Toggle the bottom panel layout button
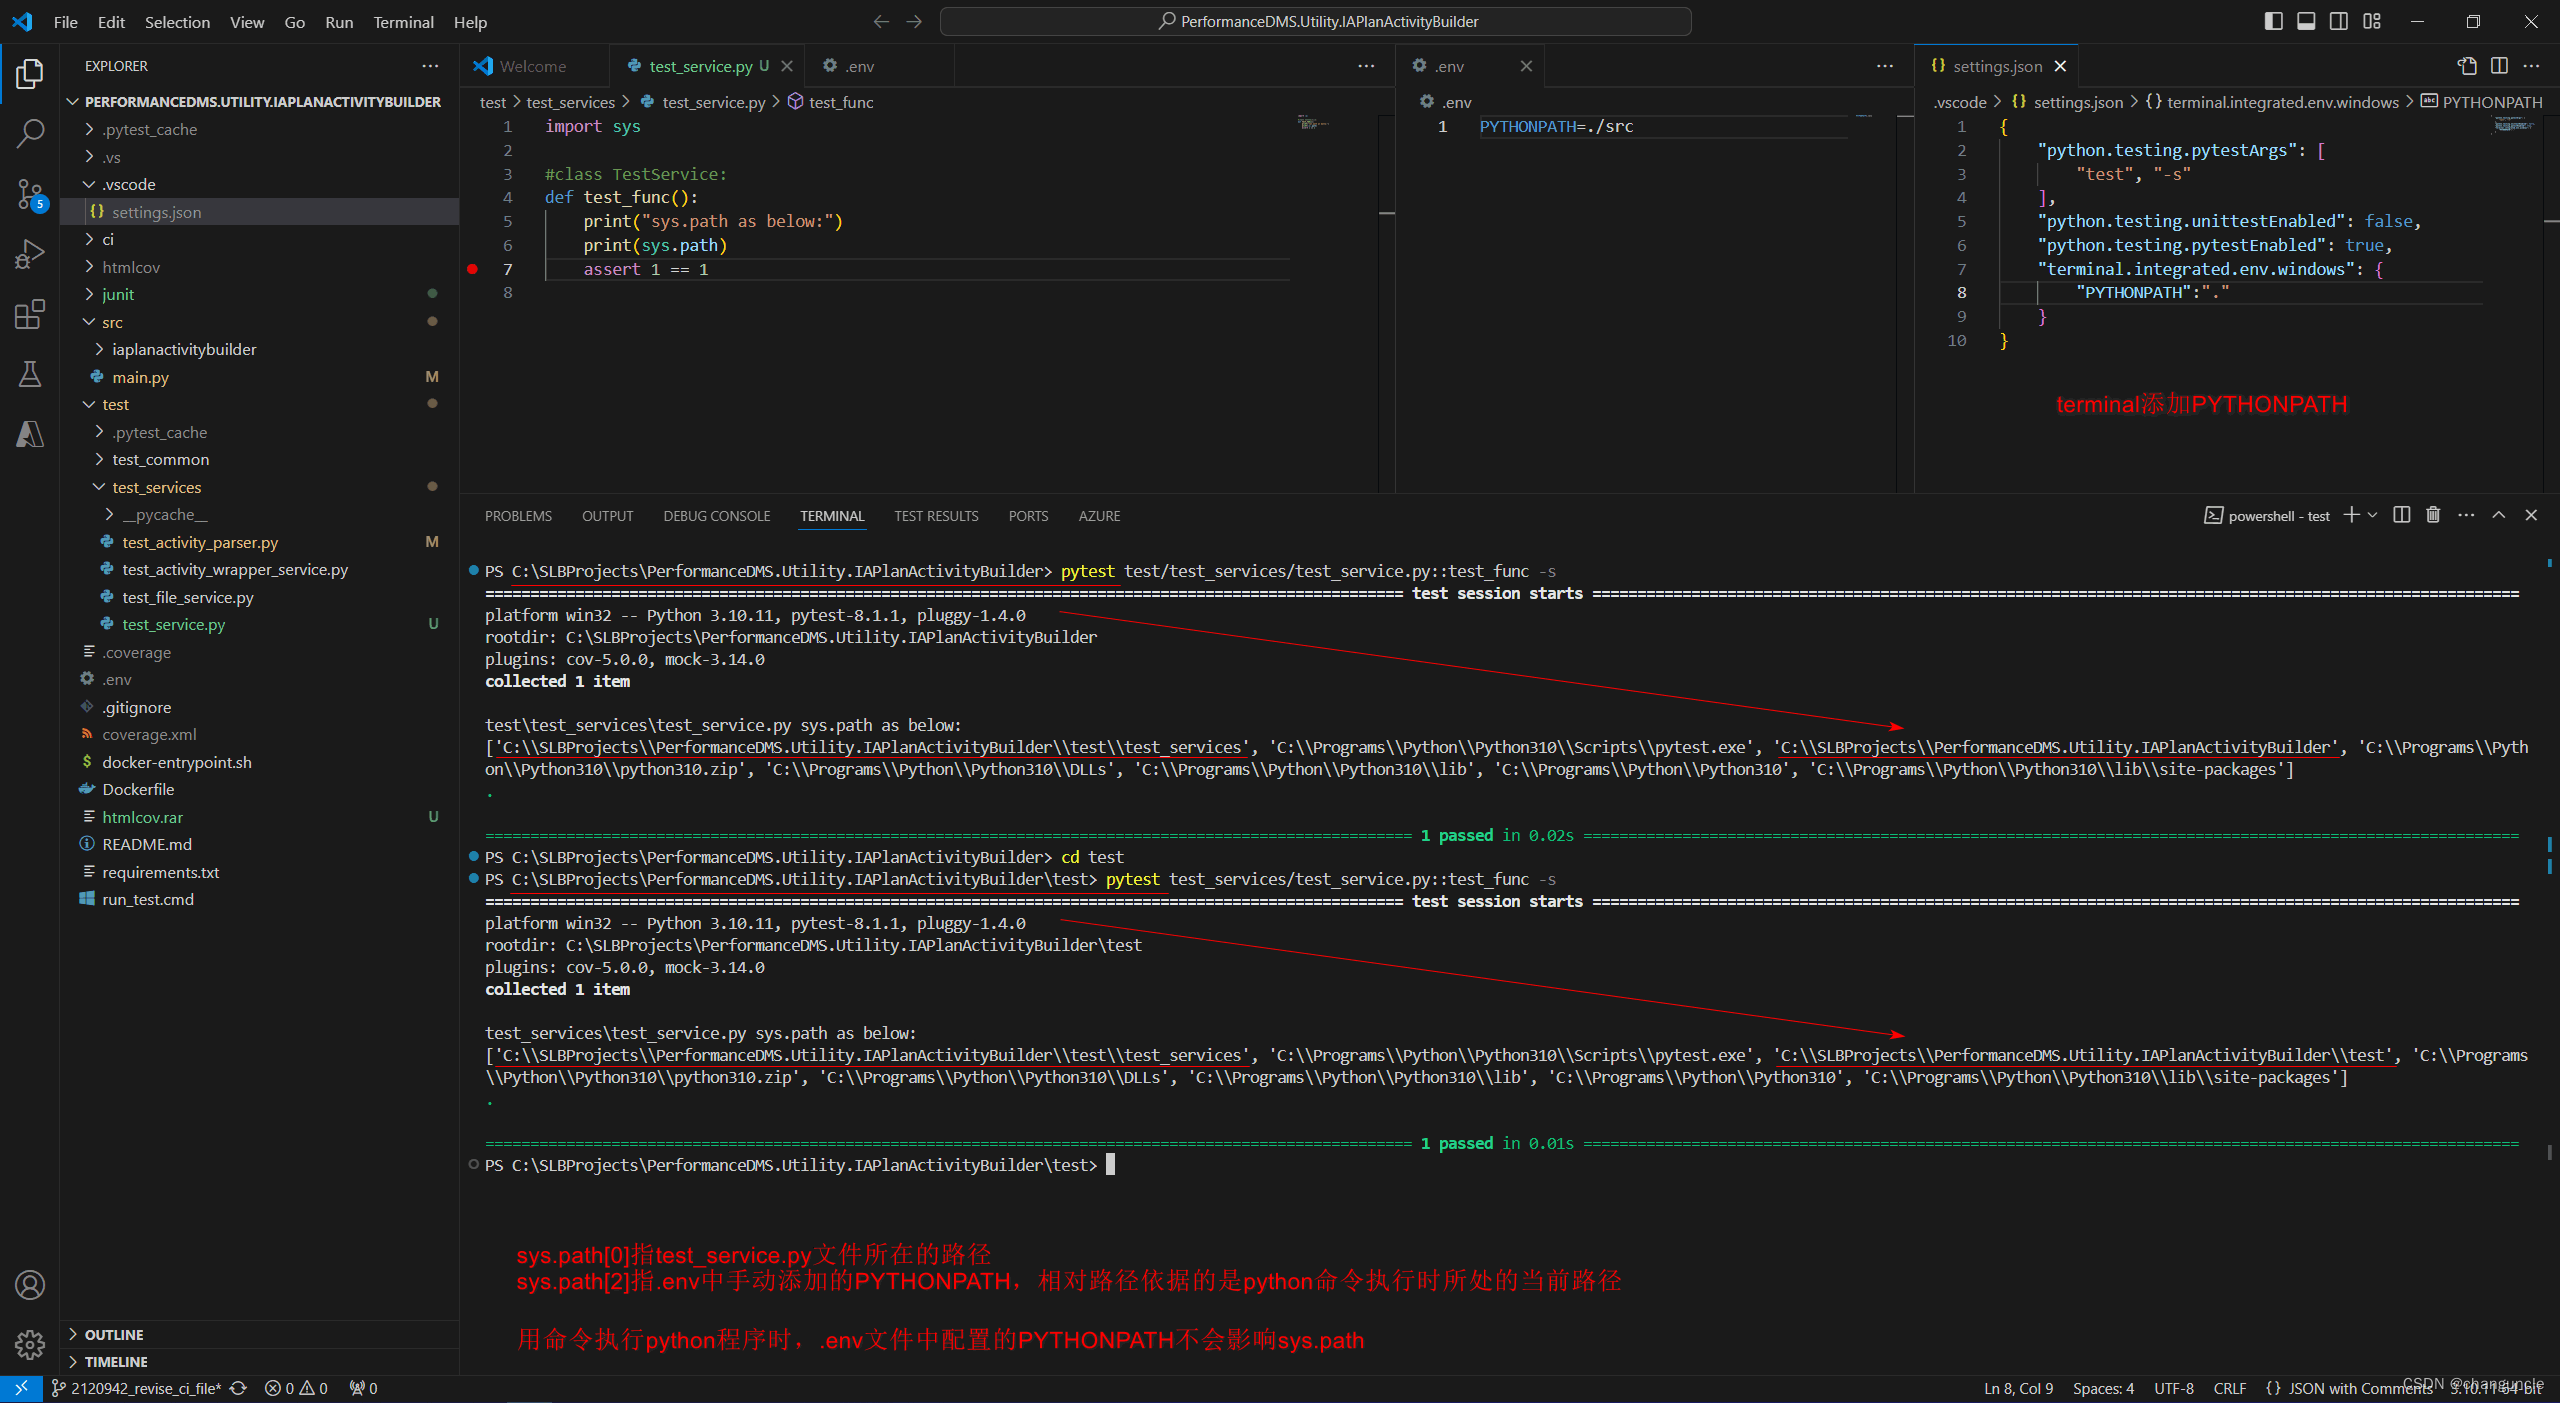This screenshot has width=2560, height=1403. point(2306,21)
